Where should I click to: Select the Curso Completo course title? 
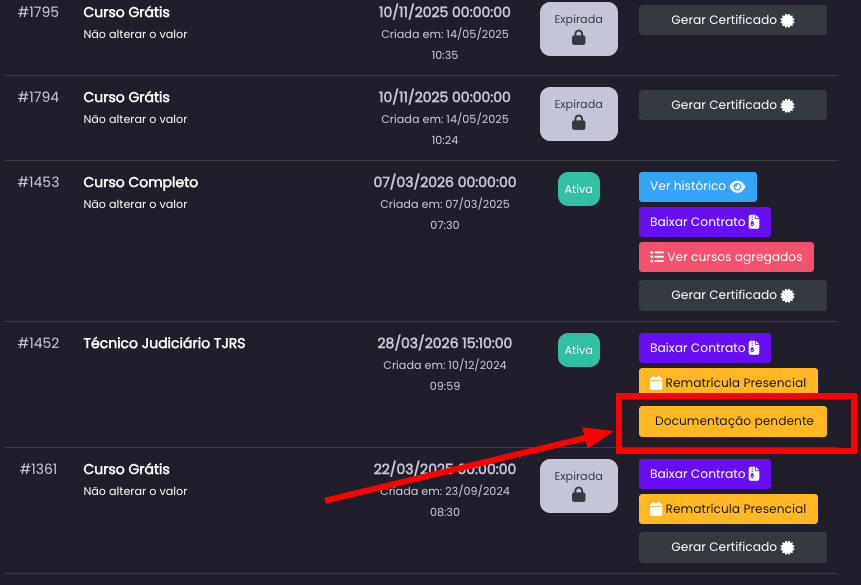[x=141, y=182]
